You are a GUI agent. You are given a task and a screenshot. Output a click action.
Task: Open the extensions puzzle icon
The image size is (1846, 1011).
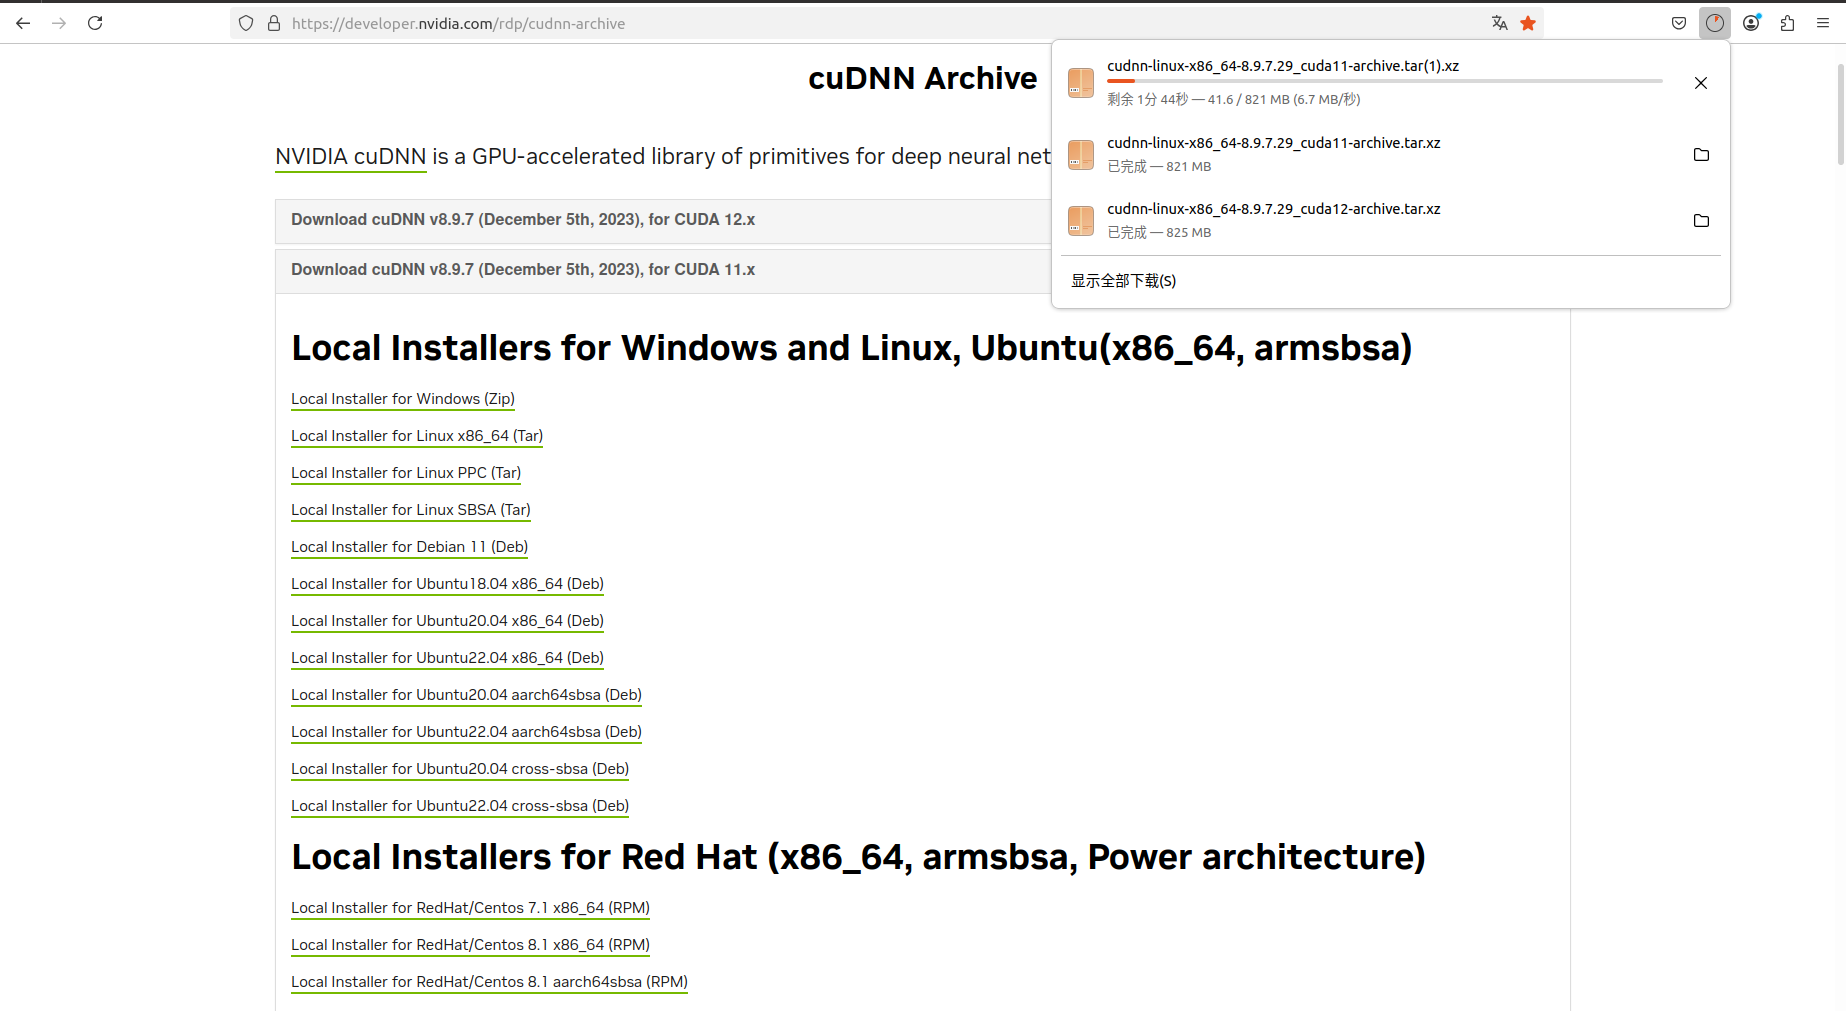coord(1787,23)
